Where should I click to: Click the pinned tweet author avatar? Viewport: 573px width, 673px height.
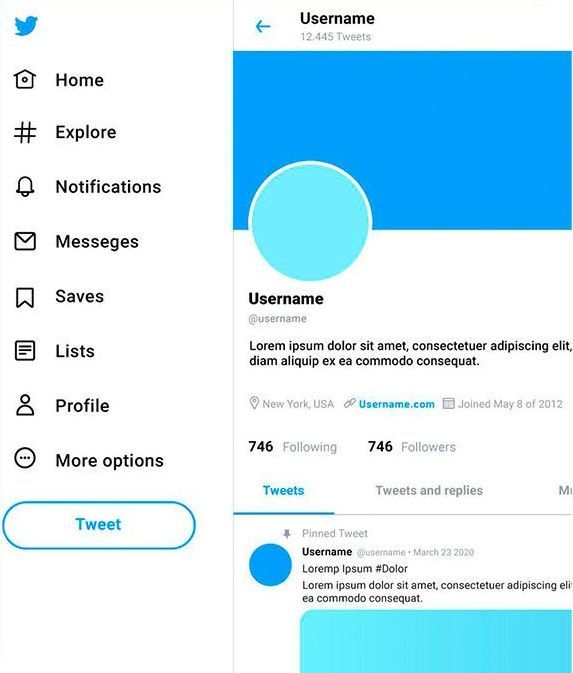click(x=270, y=565)
